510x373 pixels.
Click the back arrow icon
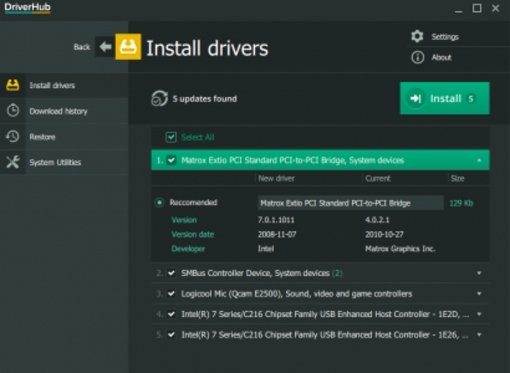pos(105,47)
